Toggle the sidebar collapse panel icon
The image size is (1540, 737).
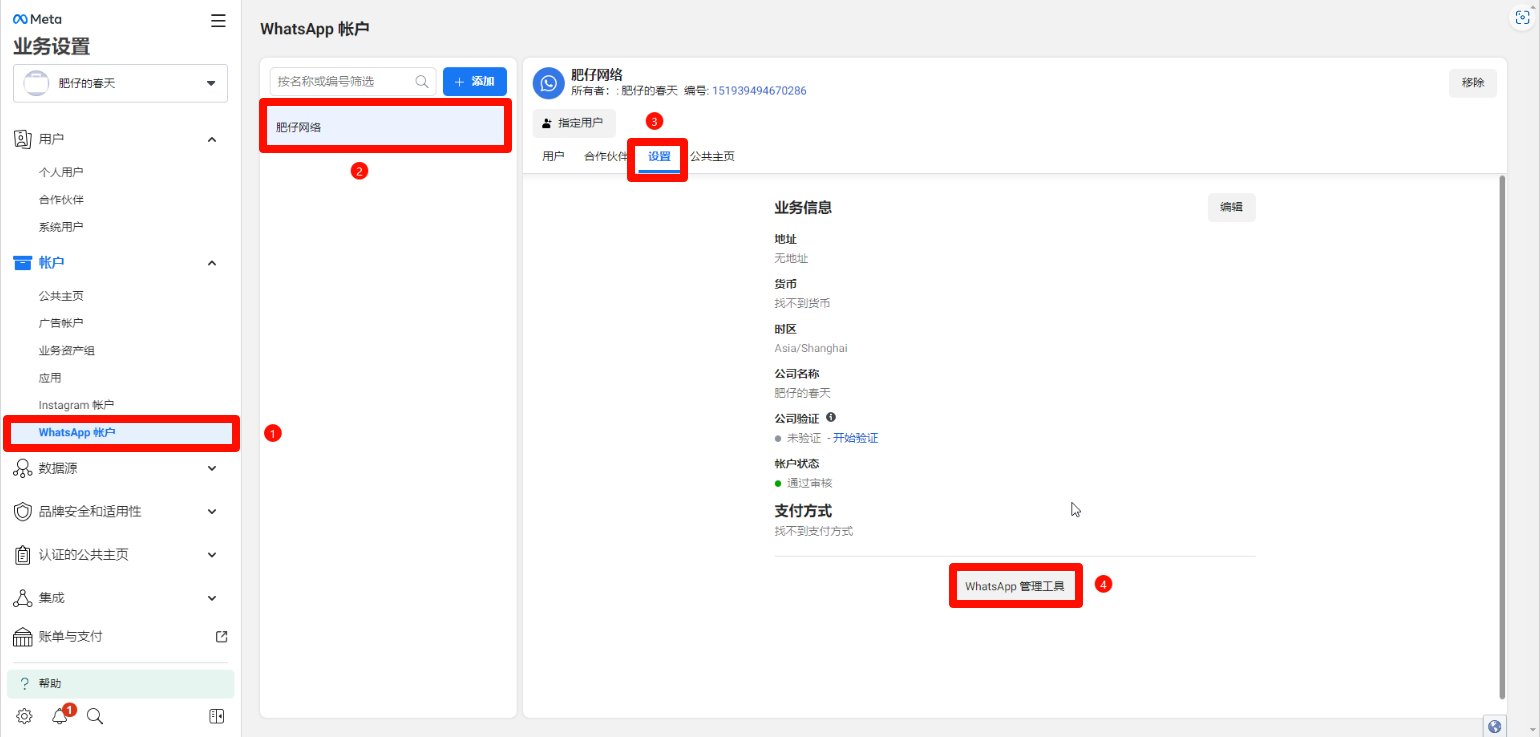217,716
